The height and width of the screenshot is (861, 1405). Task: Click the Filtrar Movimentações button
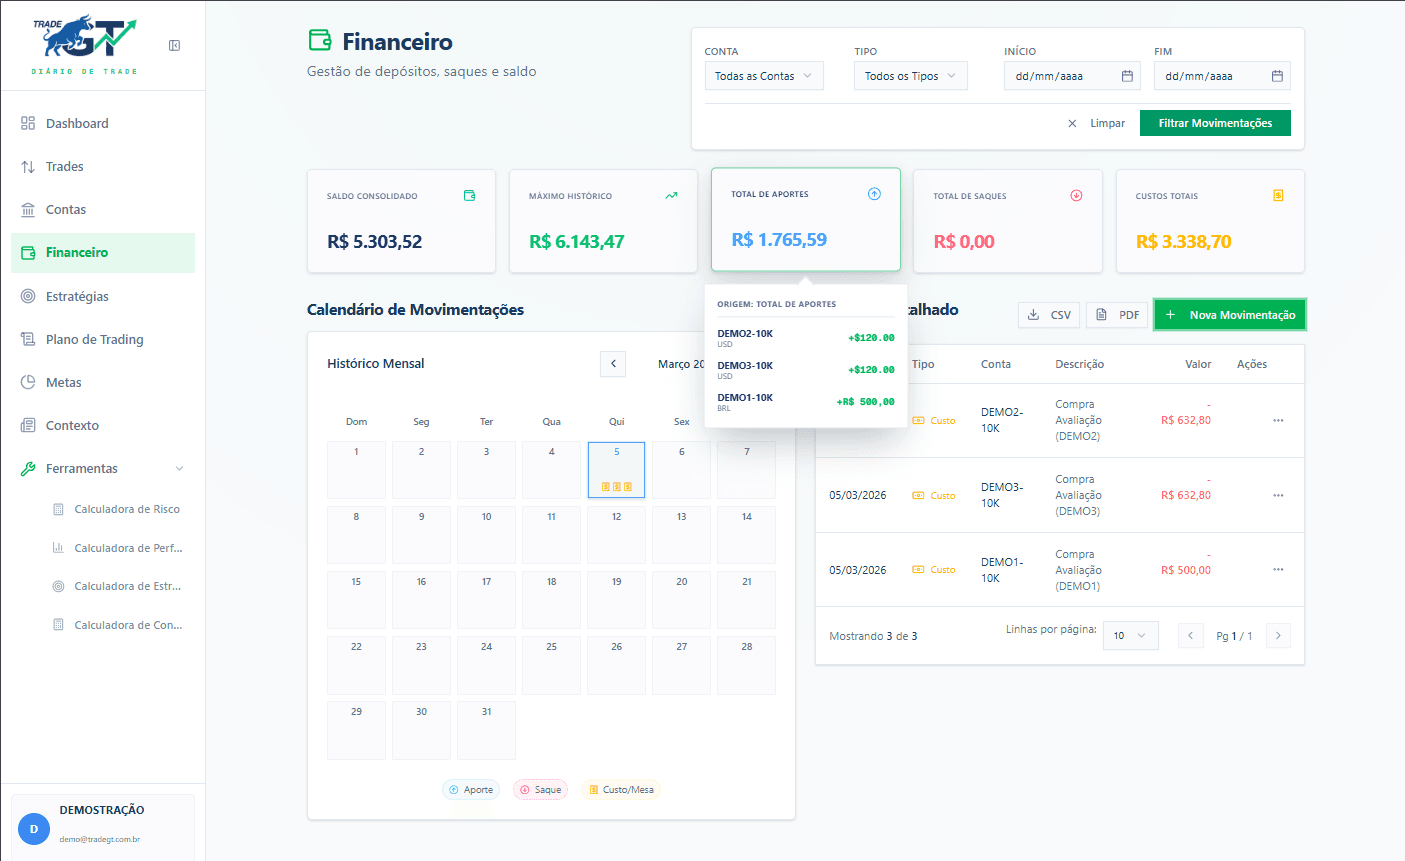pos(1215,122)
